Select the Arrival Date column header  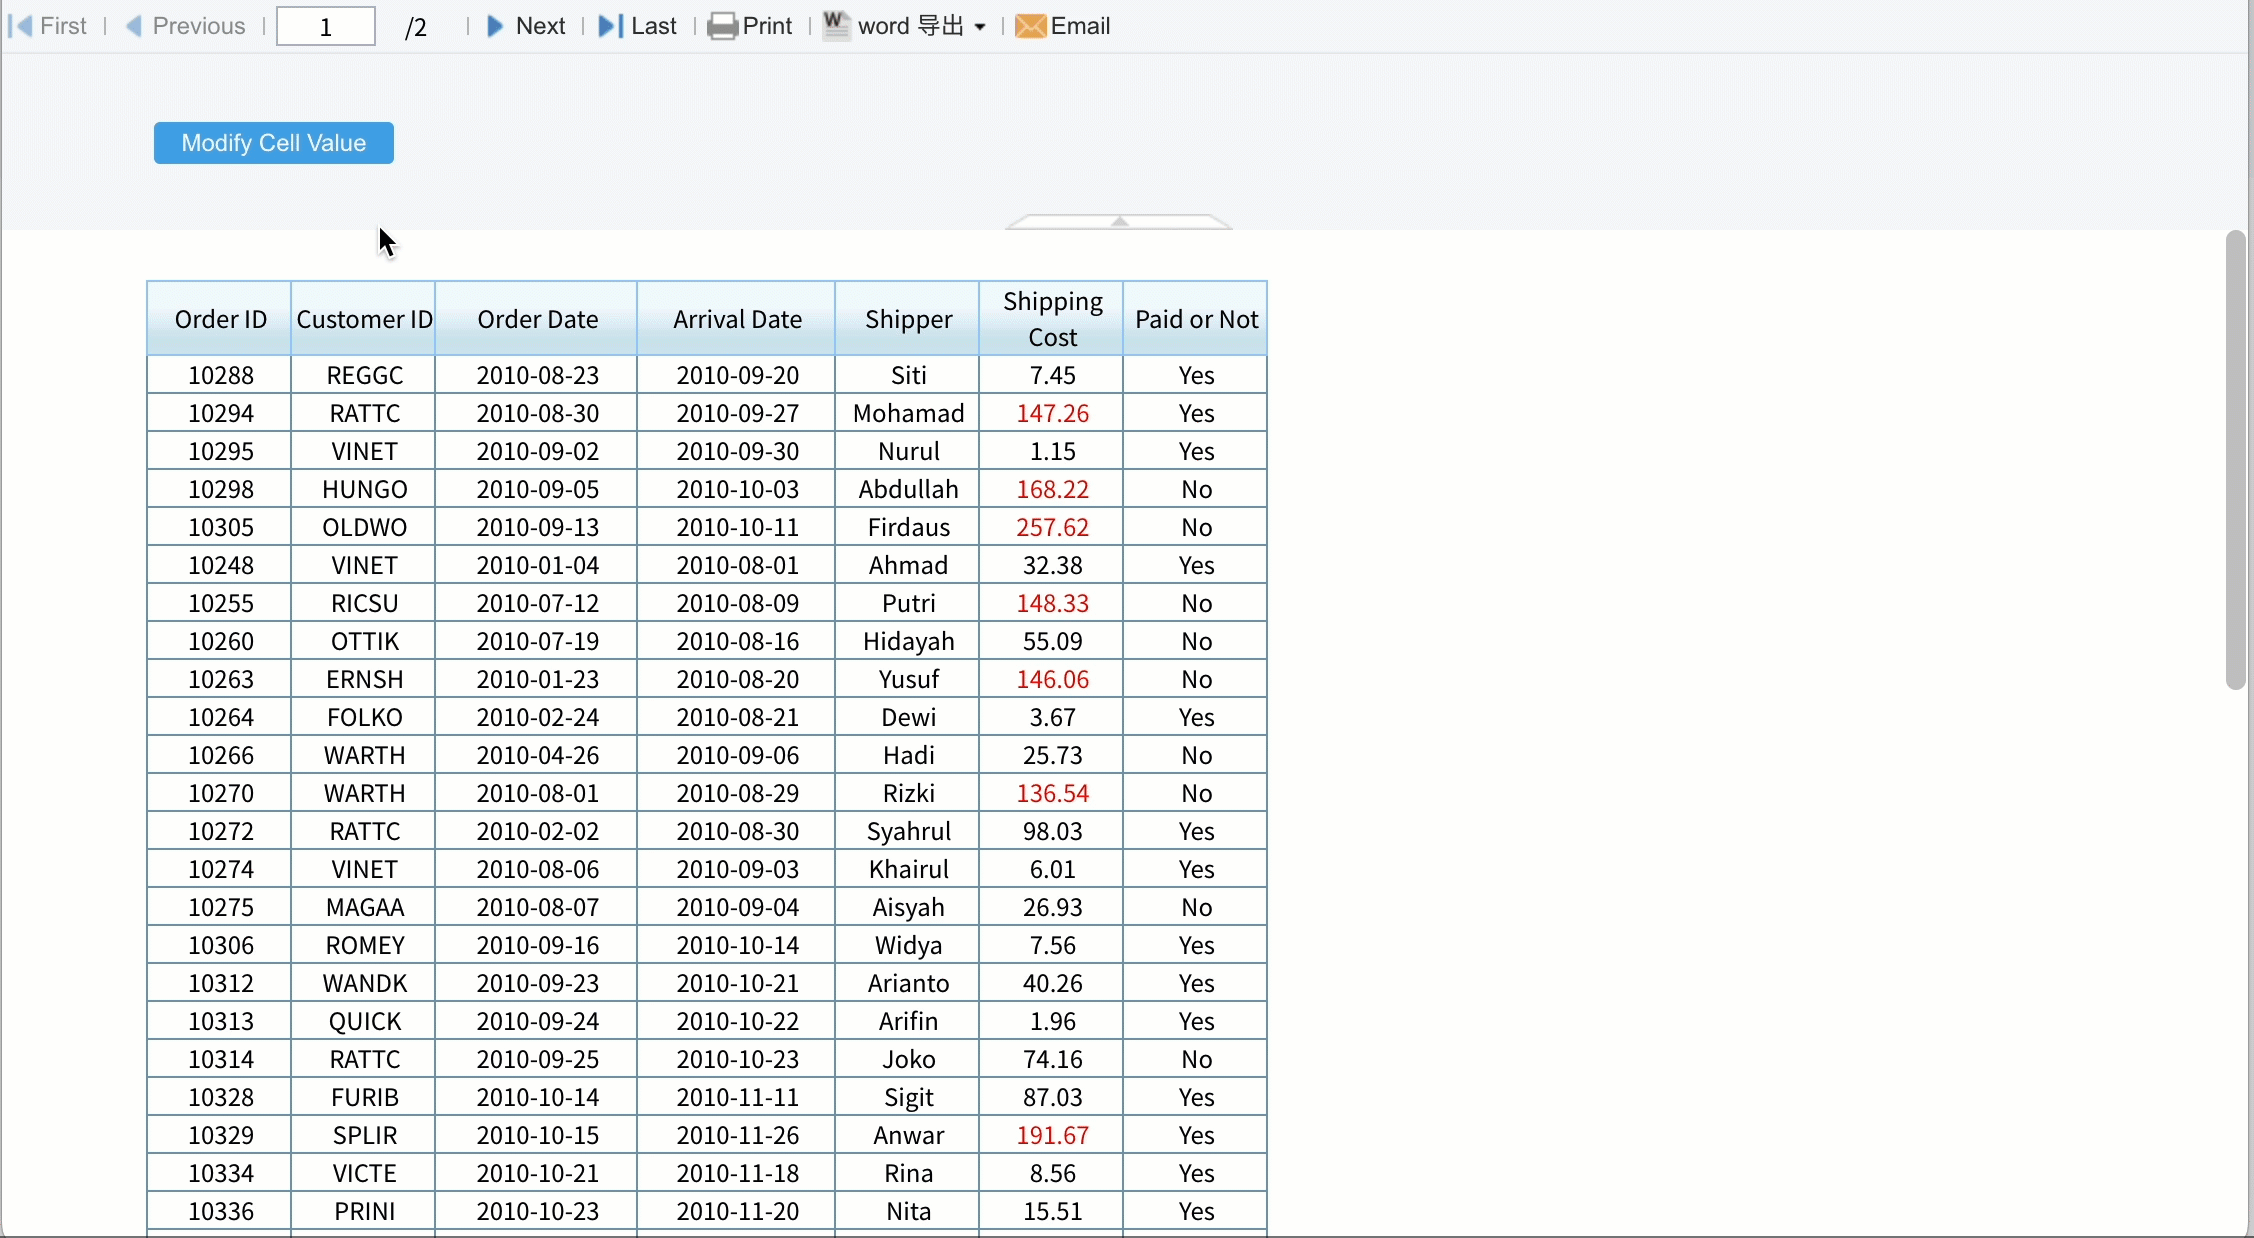[736, 318]
